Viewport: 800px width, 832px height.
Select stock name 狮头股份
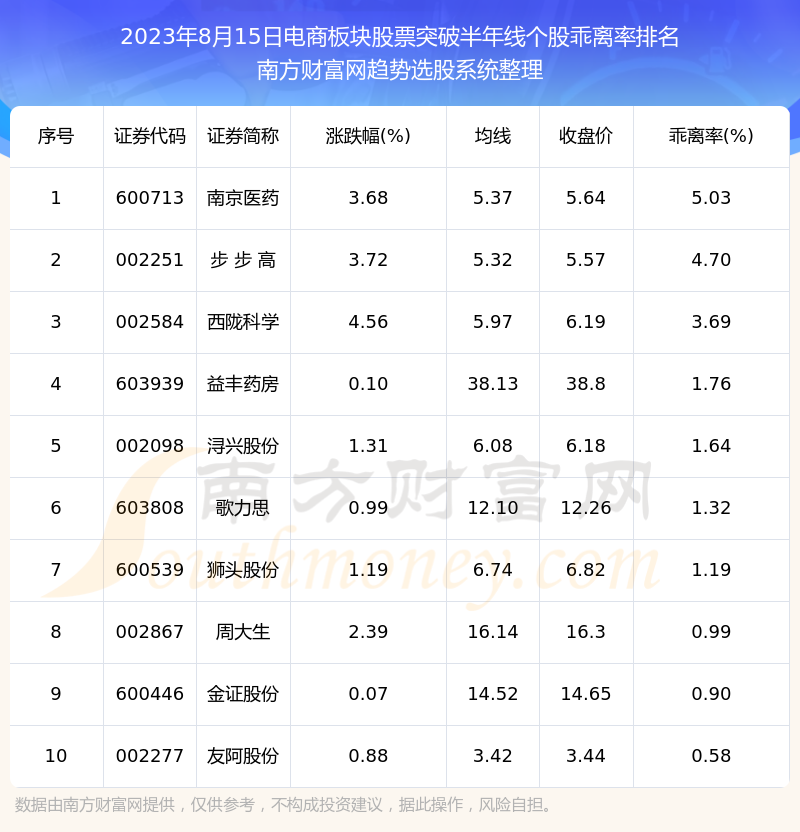243,570
